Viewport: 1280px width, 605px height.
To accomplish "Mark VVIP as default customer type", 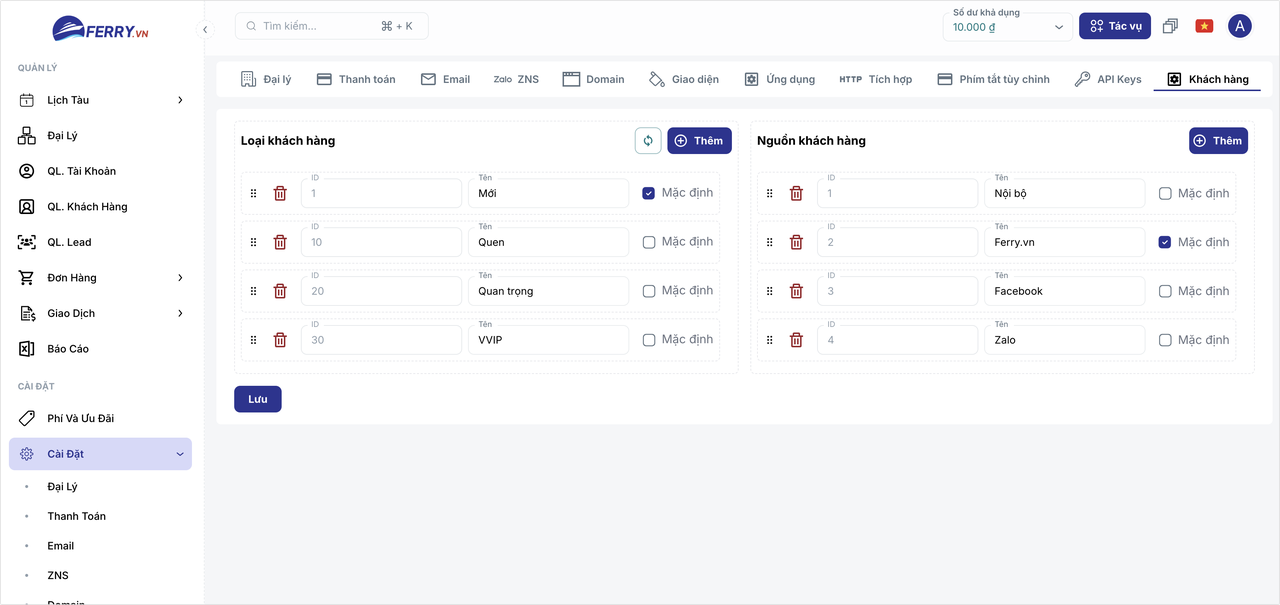I will [649, 340].
